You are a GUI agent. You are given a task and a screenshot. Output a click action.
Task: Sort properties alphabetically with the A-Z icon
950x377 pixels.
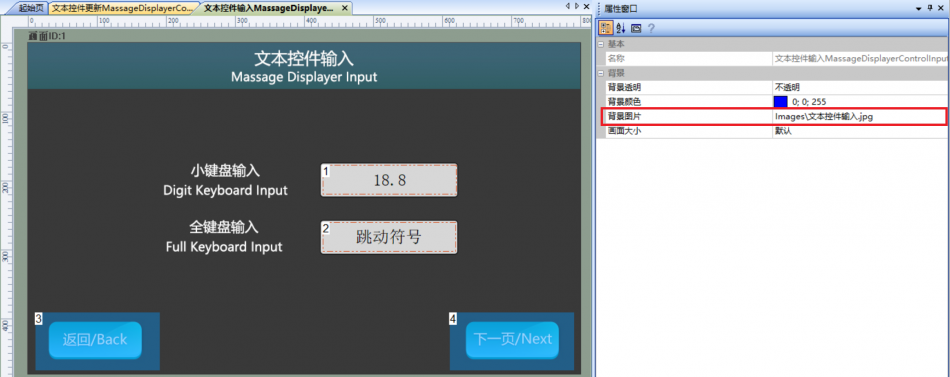(620, 28)
